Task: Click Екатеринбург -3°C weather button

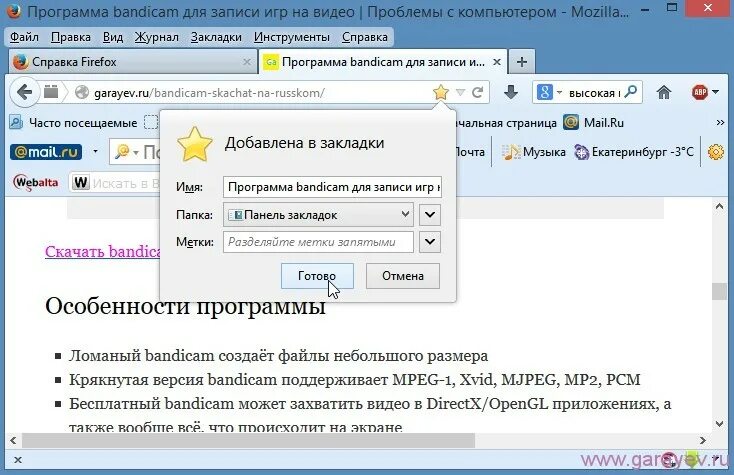Action: click(634, 152)
